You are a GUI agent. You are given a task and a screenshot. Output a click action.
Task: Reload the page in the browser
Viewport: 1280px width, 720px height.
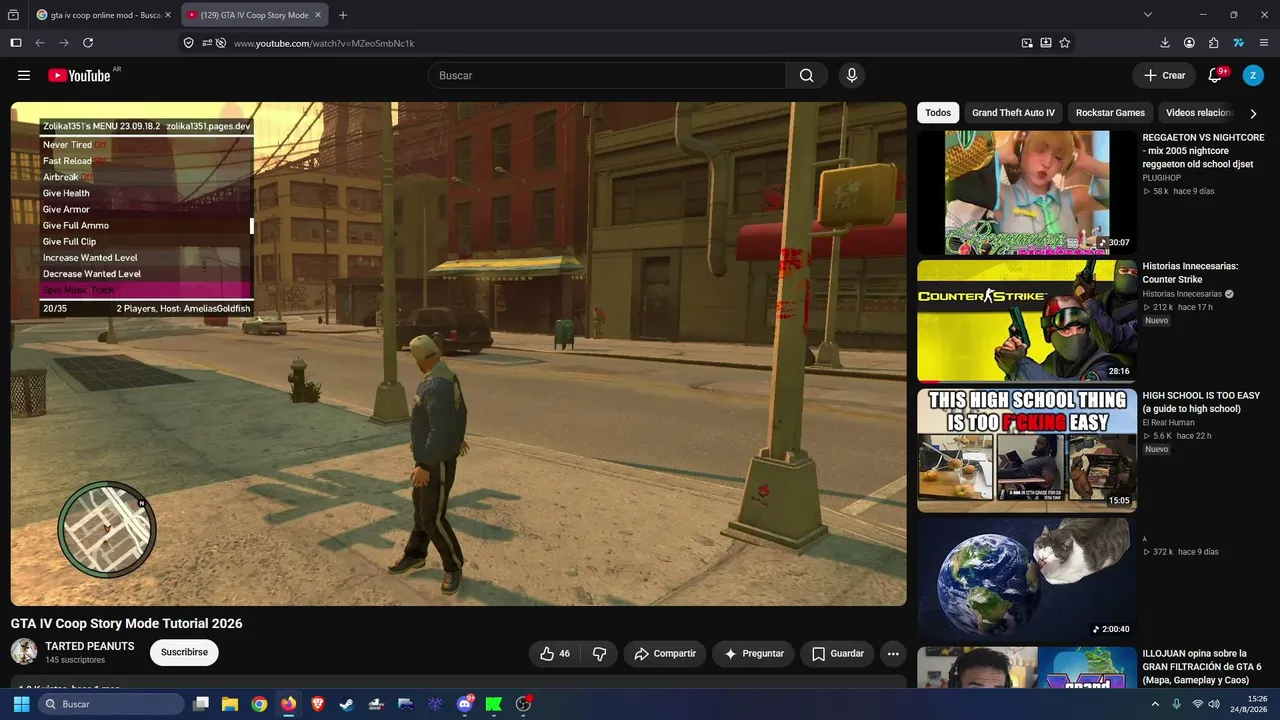[88, 43]
